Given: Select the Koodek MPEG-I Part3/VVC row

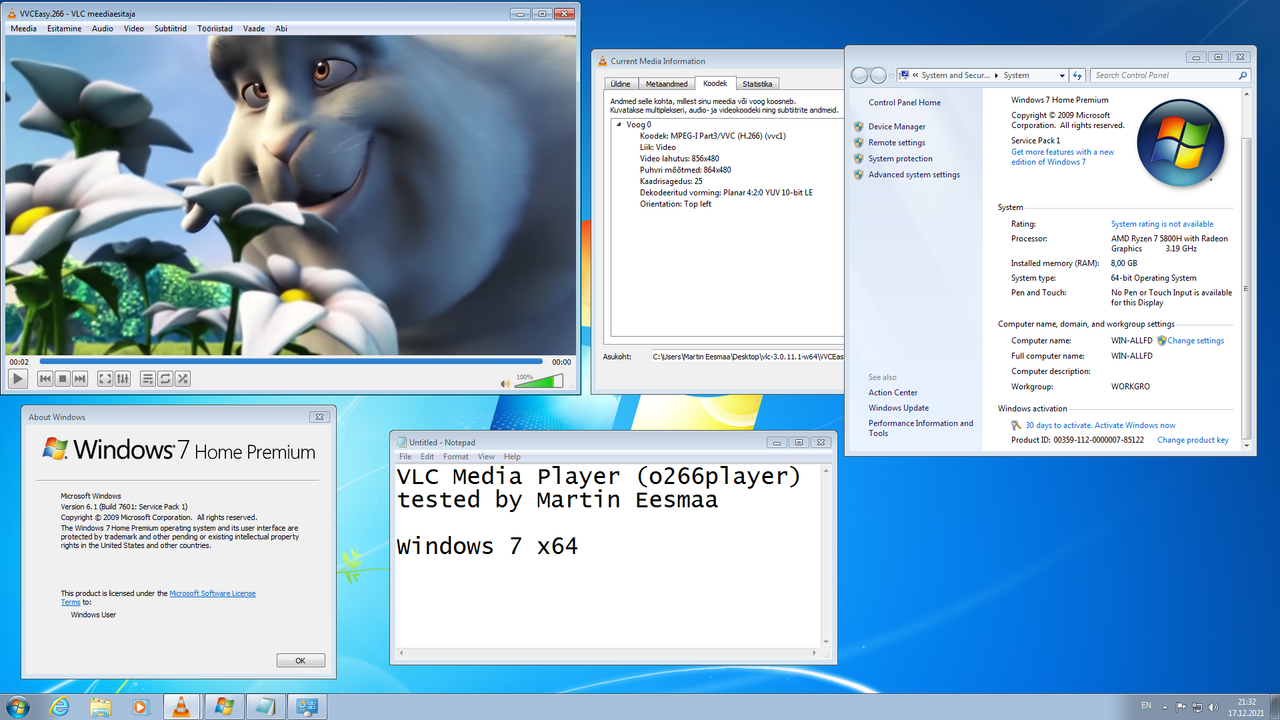Looking at the screenshot, I should (x=713, y=136).
